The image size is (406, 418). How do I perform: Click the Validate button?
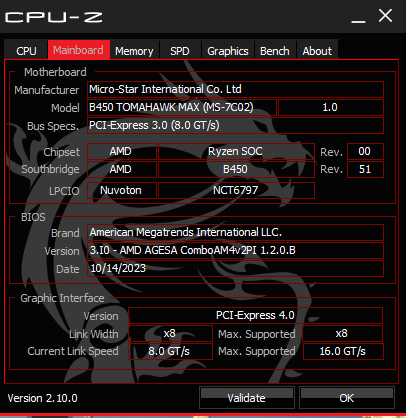pyautogui.click(x=247, y=398)
